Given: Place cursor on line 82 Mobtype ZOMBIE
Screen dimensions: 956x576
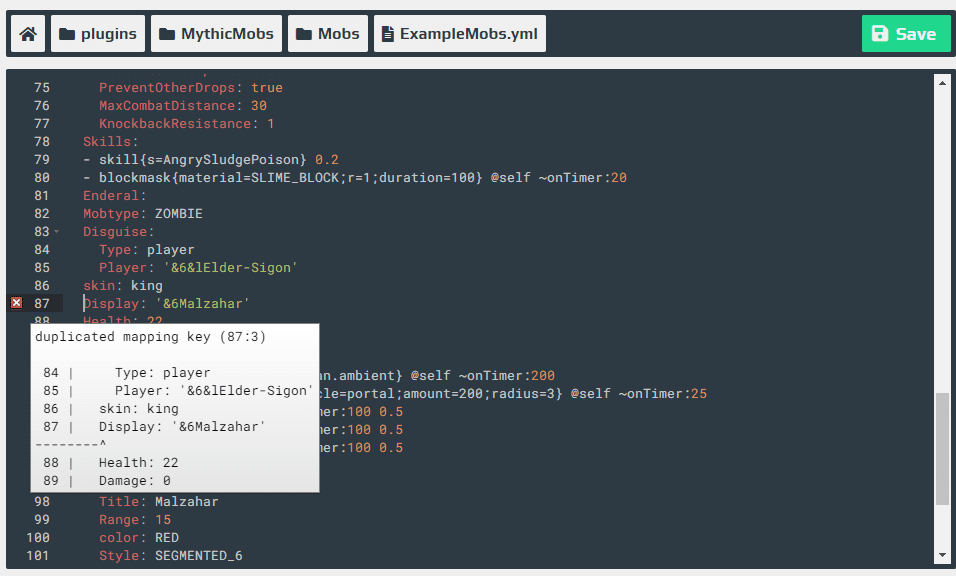Looking at the screenshot, I should 143,214.
